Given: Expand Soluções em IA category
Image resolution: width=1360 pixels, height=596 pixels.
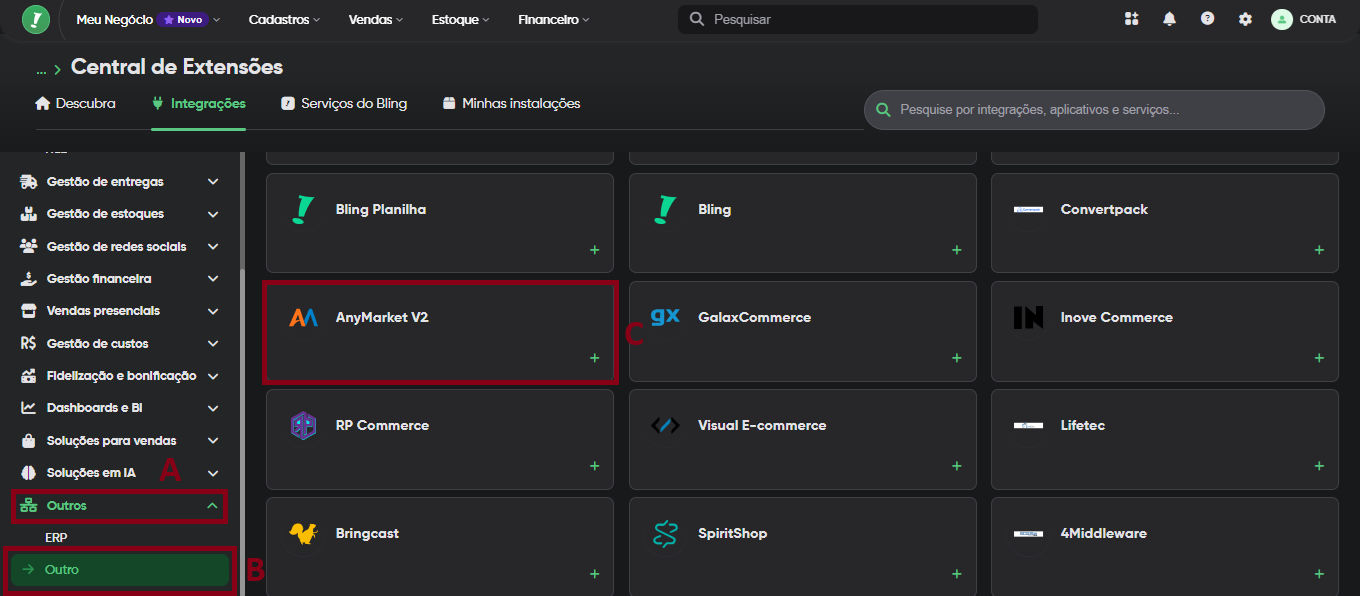Looking at the screenshot, I should pos(120,473).
